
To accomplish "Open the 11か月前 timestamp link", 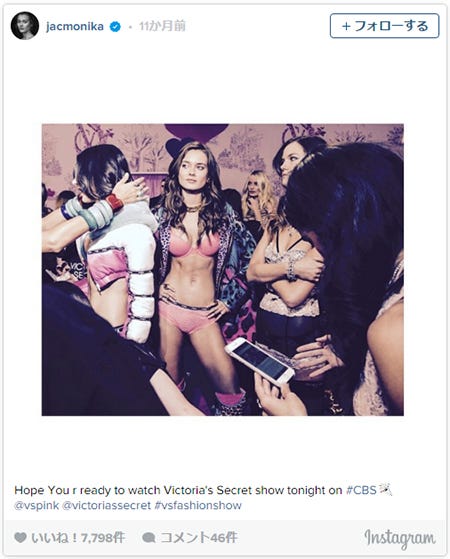I will 162,26.
